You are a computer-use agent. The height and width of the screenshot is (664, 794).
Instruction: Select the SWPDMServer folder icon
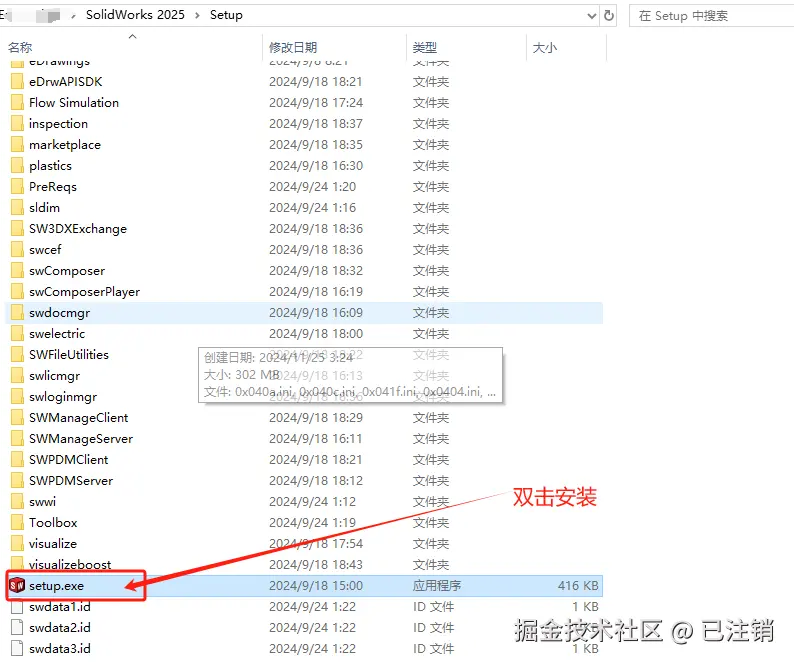tap(17, 481)
